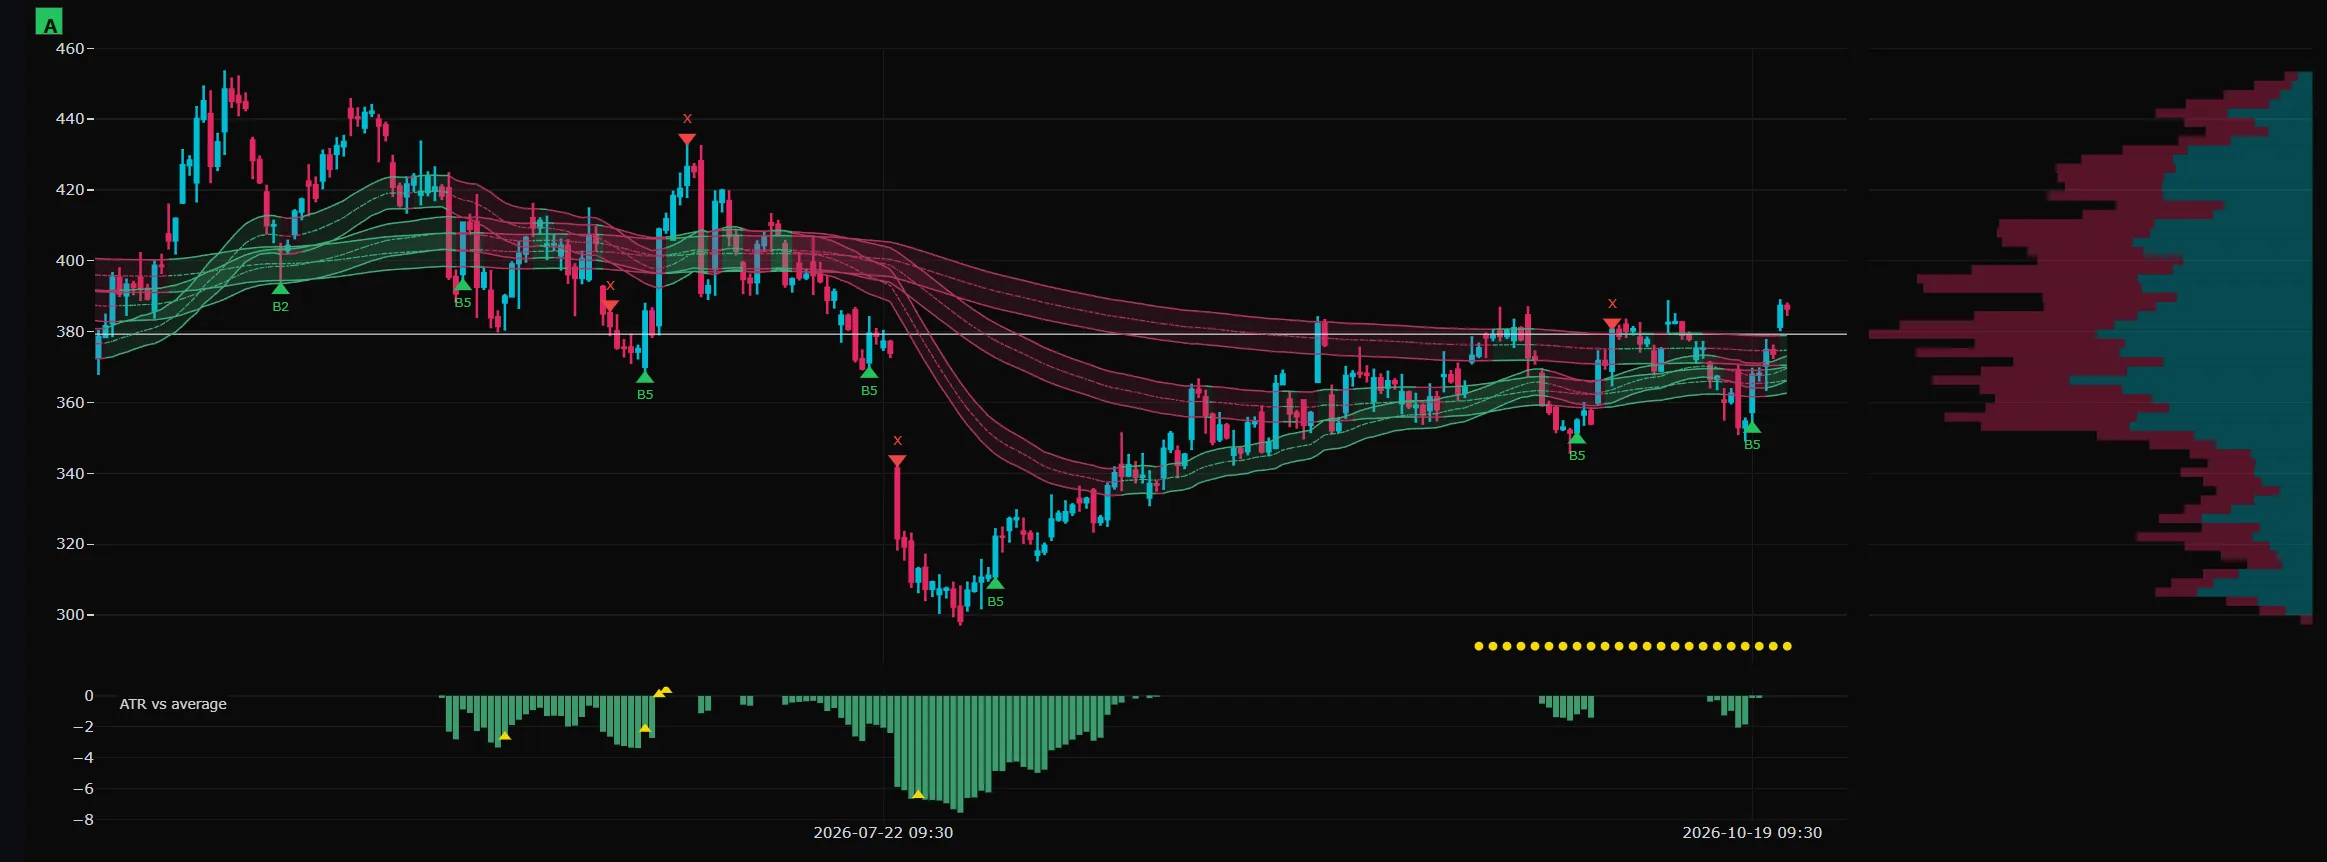Click the price label 420 on the y-axis
The image size is (2327, 862).
click(70, 190)
